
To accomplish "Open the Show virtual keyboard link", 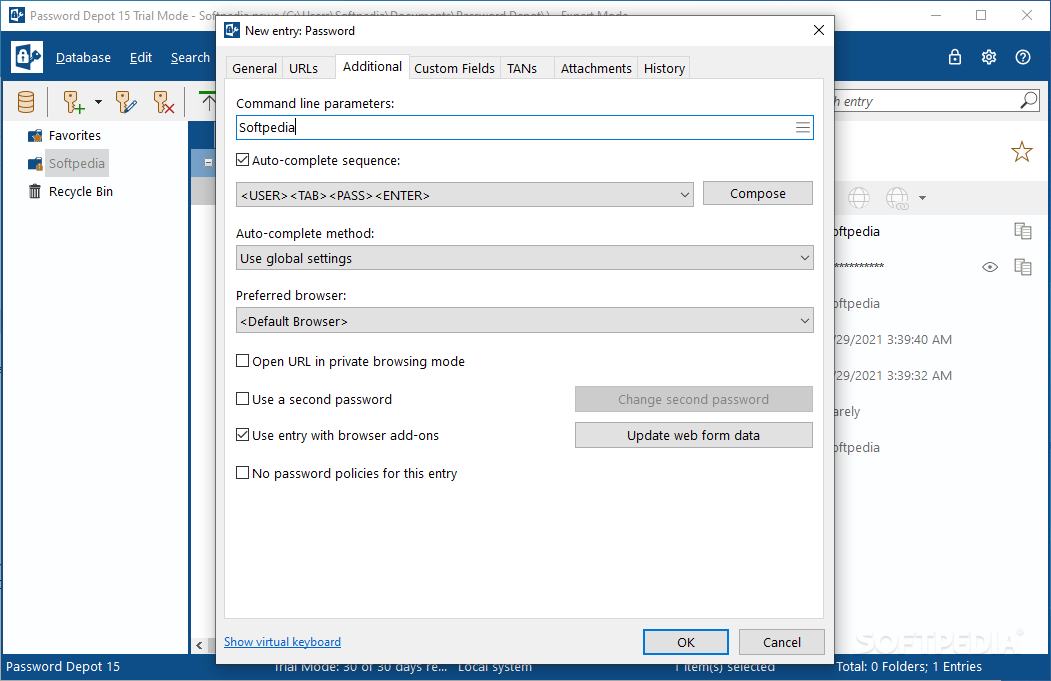I will pyautogui.click(x=282, y=641).
